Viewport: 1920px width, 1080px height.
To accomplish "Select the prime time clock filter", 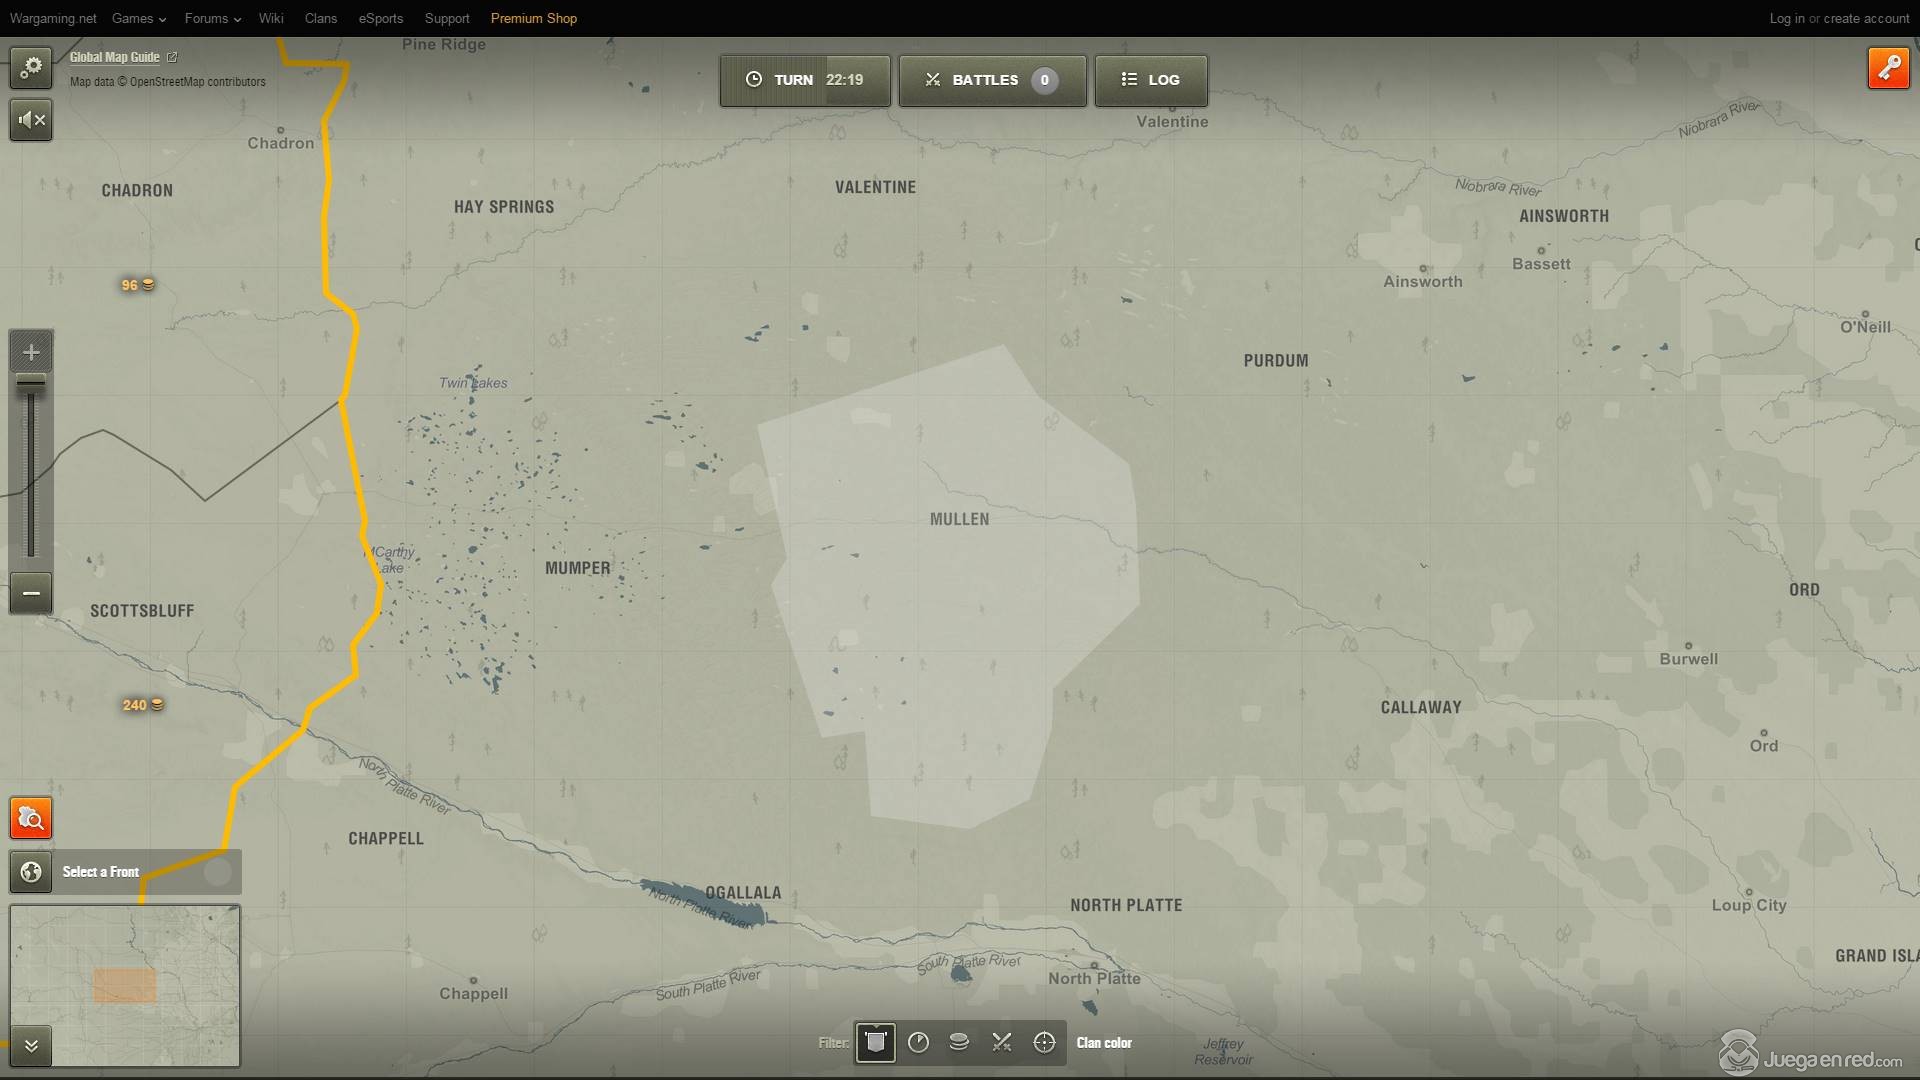I will point(918,1042).
